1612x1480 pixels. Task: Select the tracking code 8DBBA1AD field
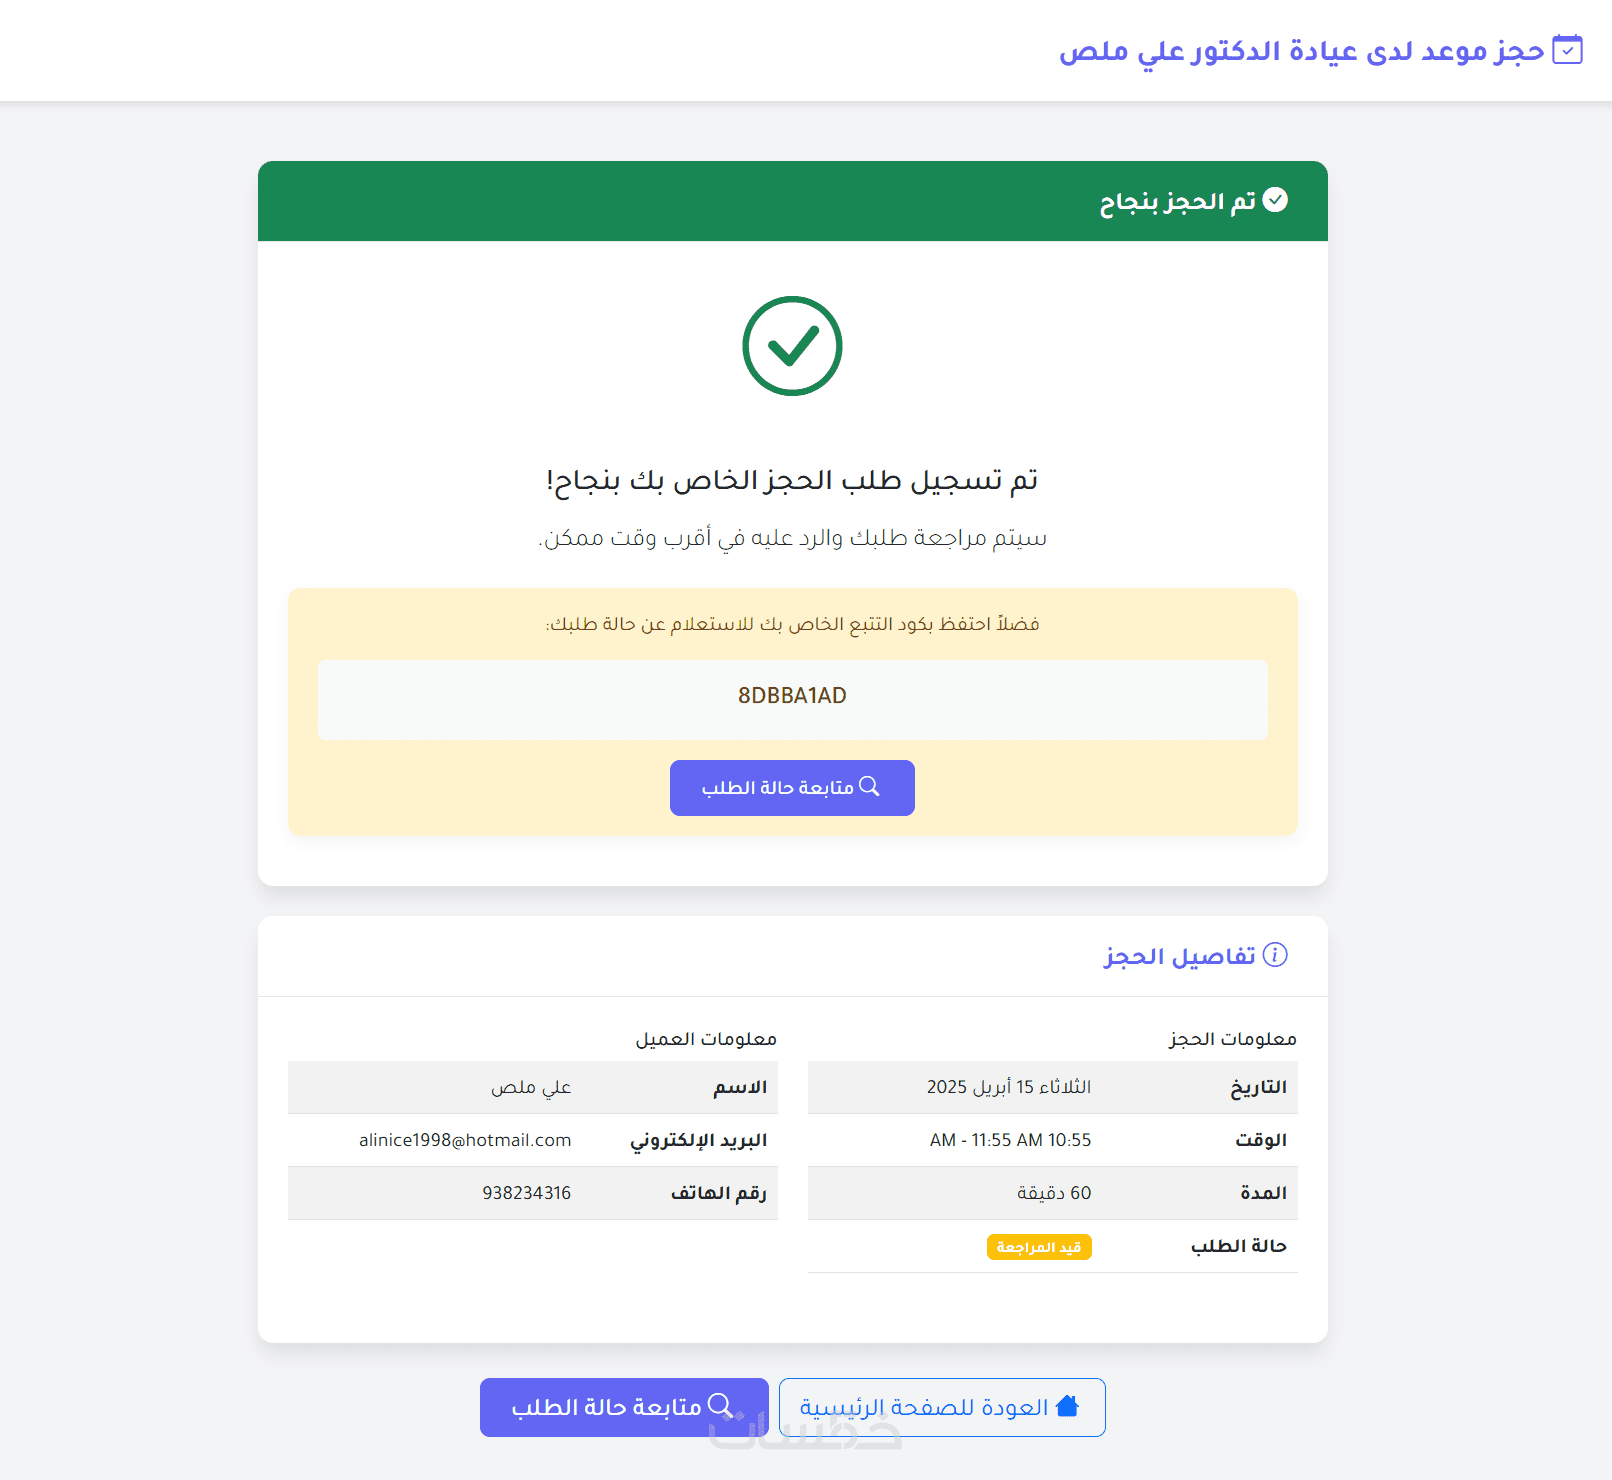tap(792, 697)
